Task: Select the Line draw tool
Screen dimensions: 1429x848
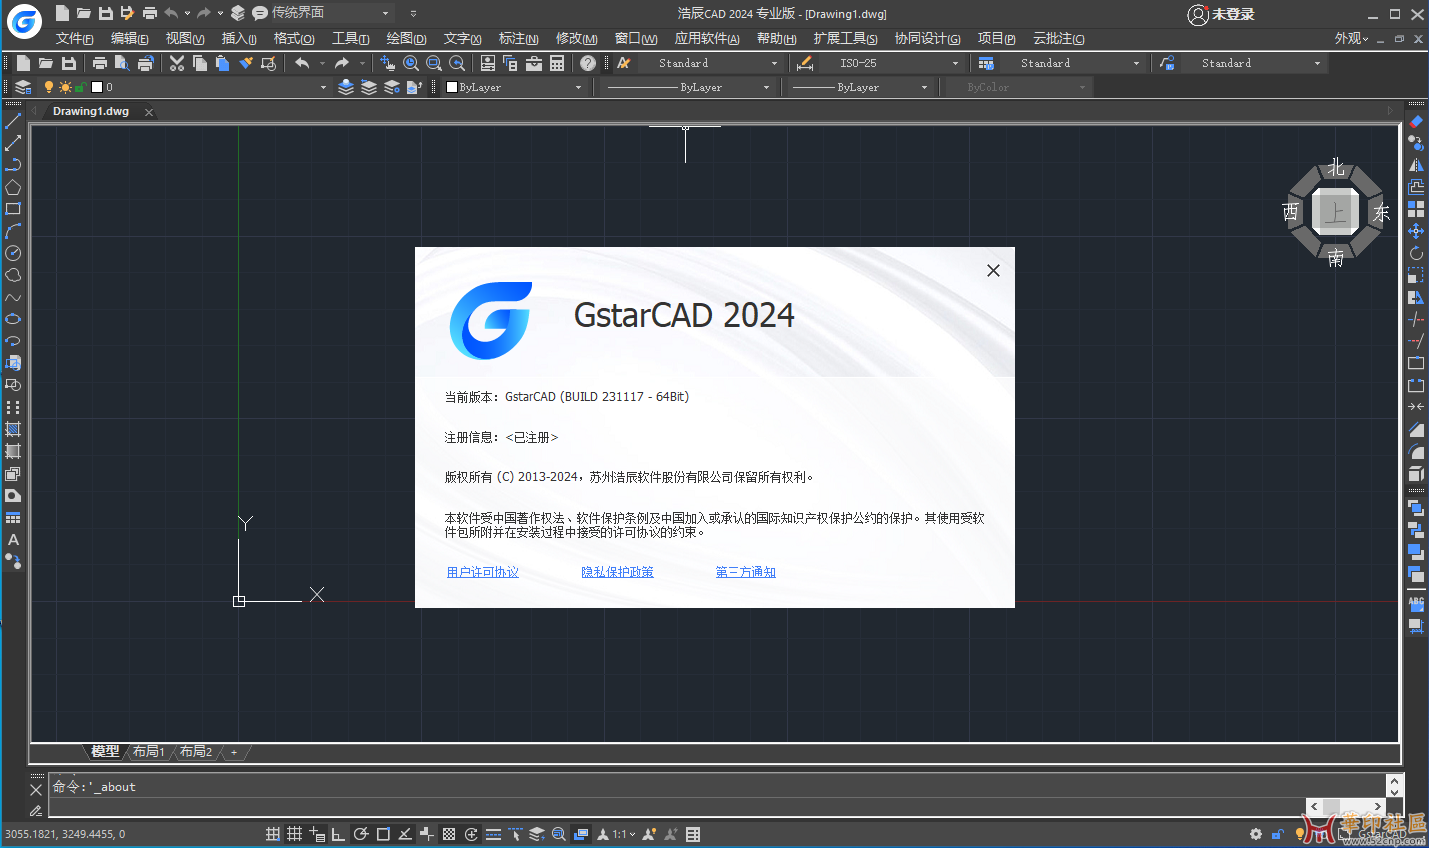Action: click(x=13, y=121)
